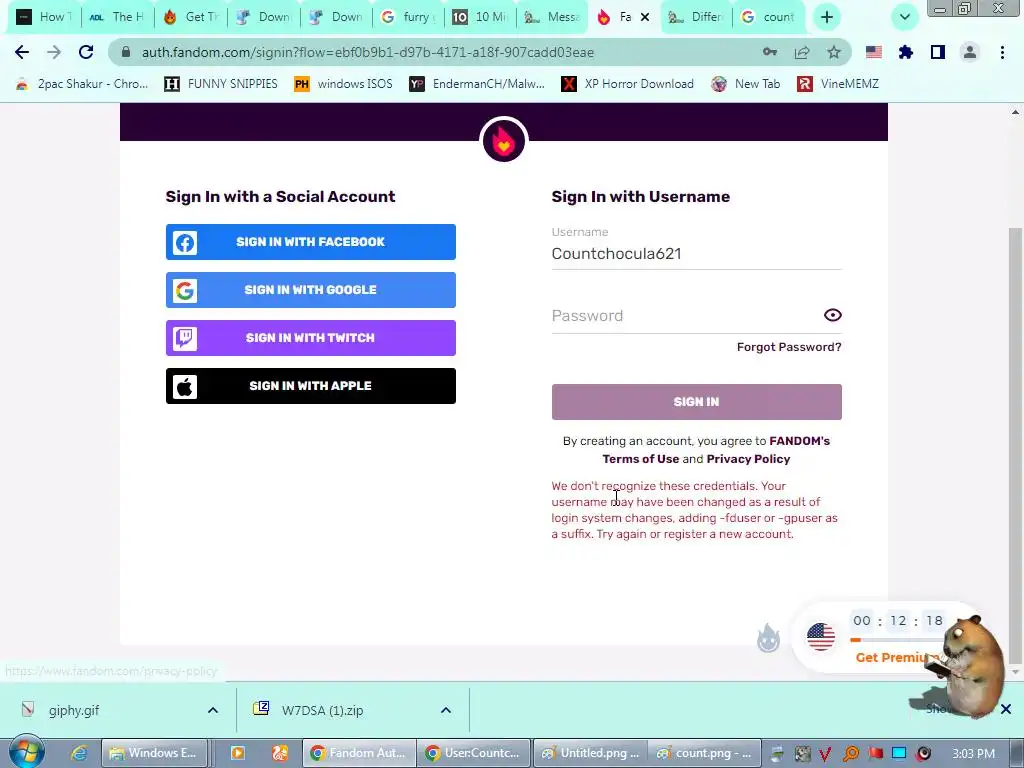This screenshot has height=768, width=1024.
Task: Click the US flag in the VPN timer widget
Action: [x=820, y=637]
